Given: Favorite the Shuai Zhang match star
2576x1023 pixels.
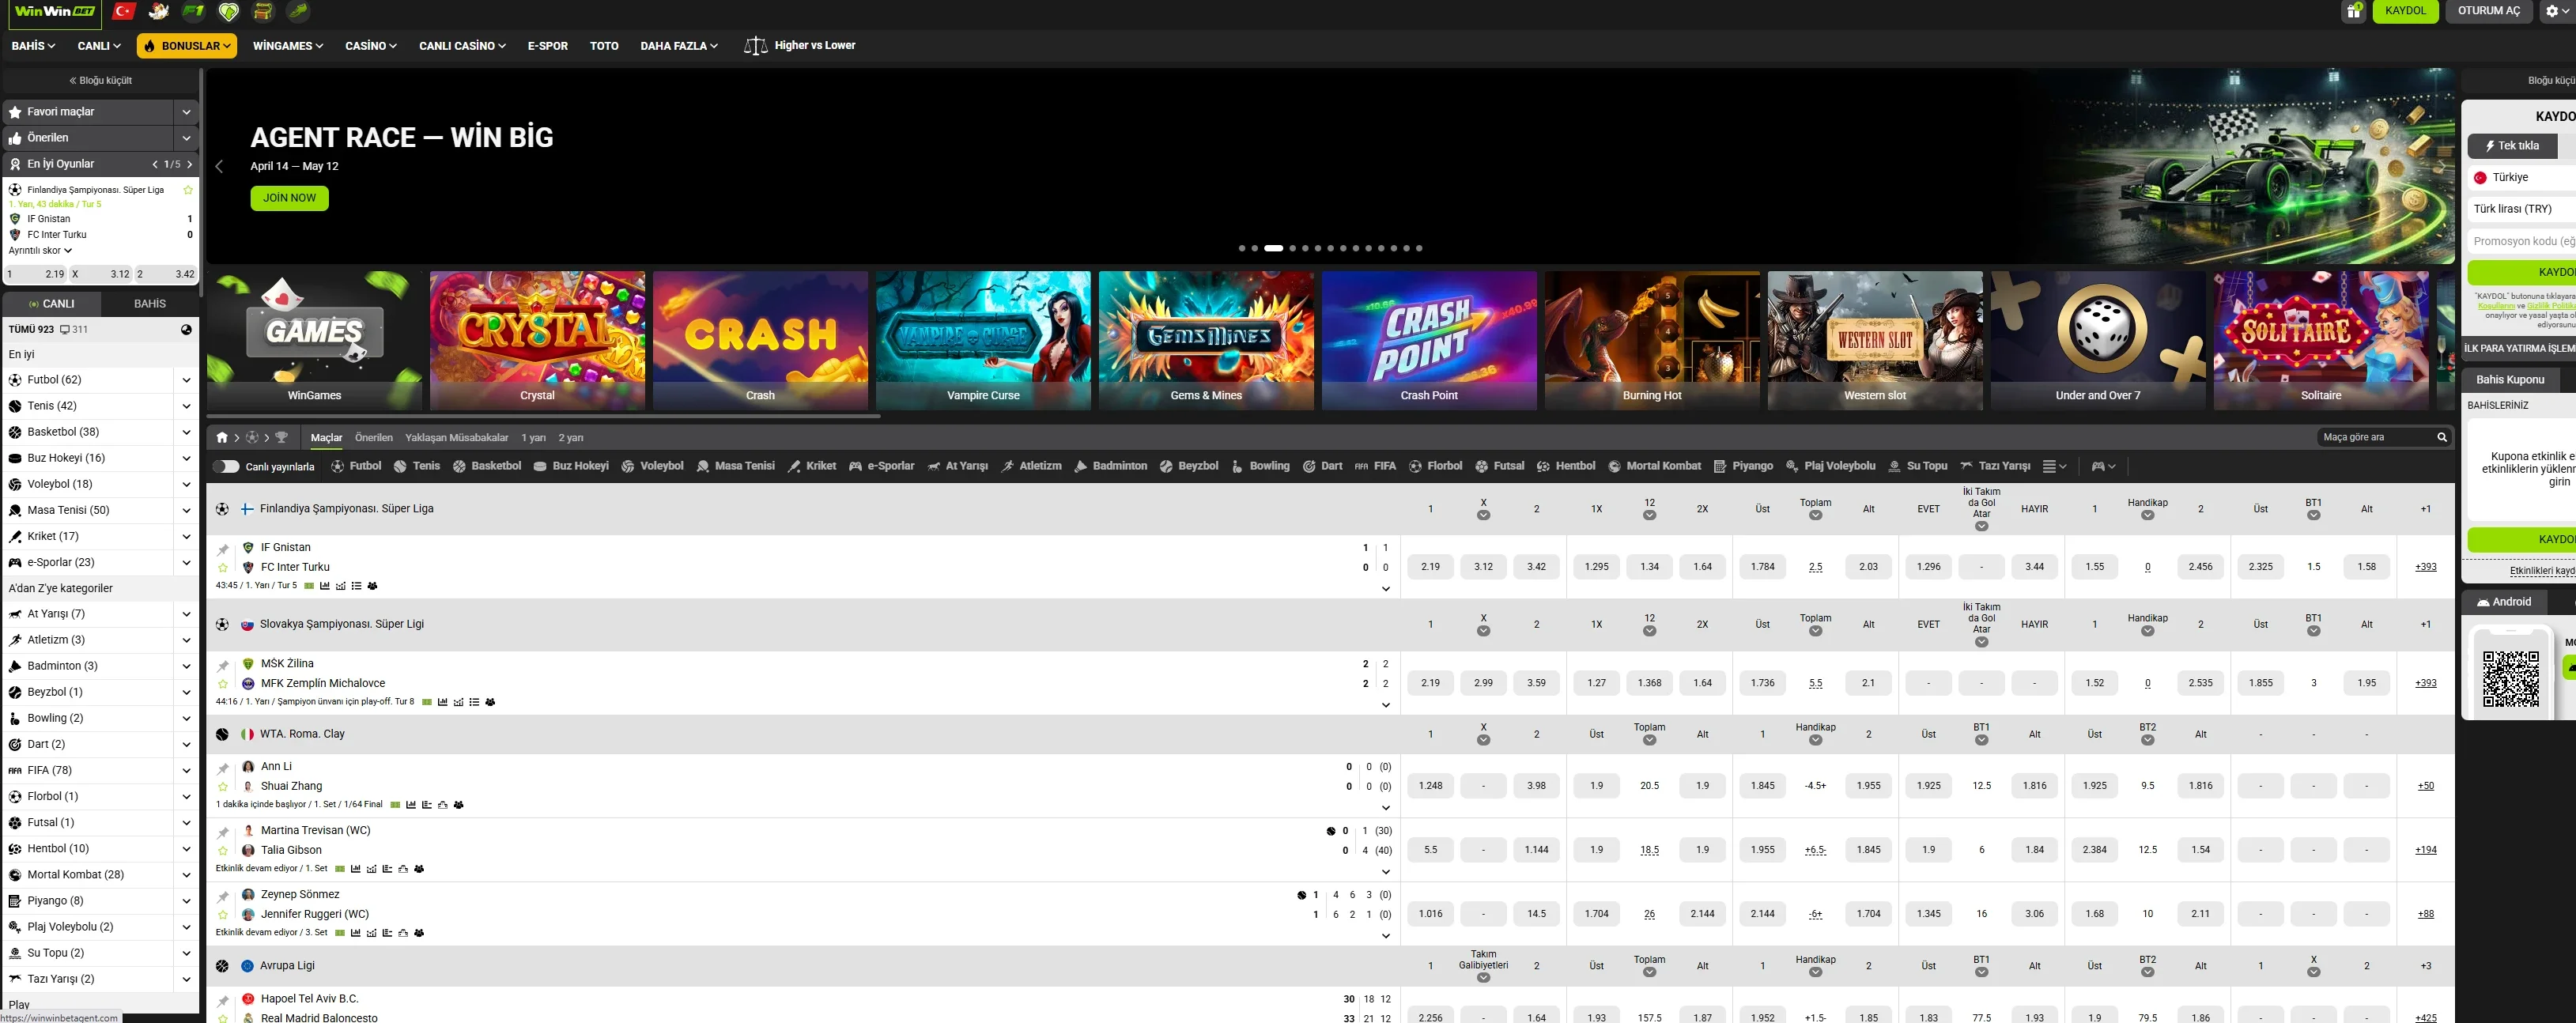Looking at the screenshot, I should 223,787.
